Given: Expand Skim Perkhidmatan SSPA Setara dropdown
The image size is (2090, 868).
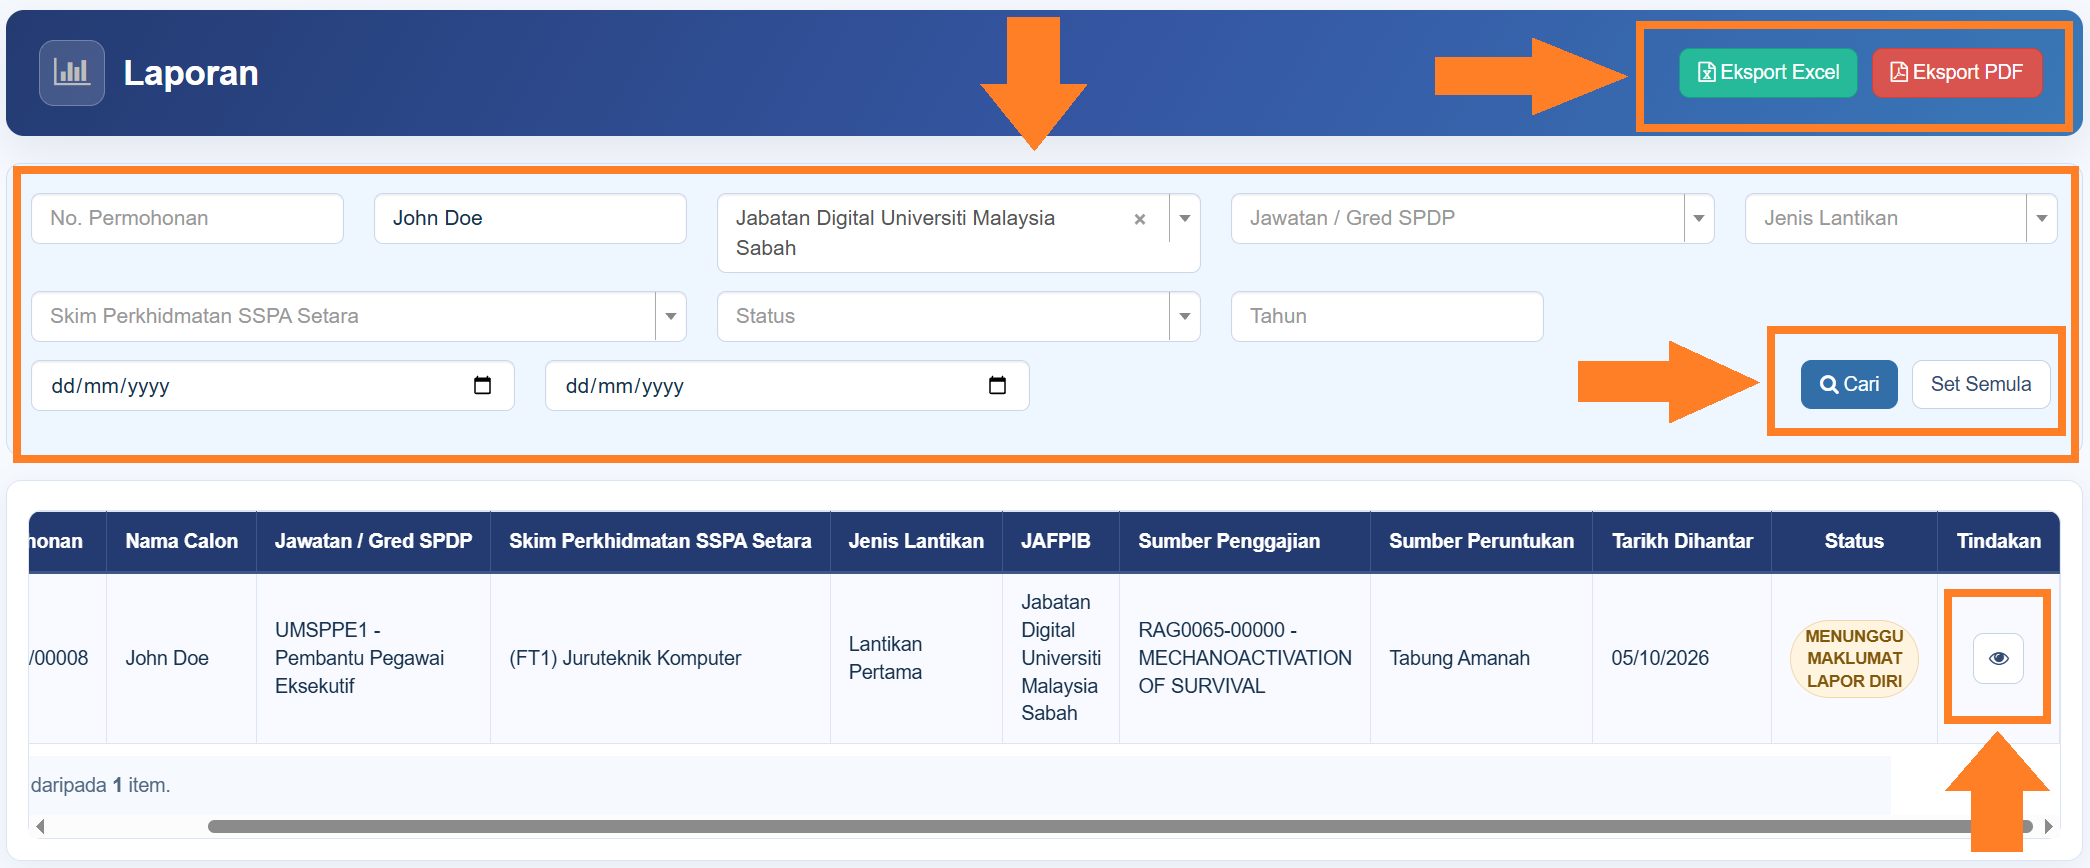Looking at the screenshot, I should coord(358,316).
